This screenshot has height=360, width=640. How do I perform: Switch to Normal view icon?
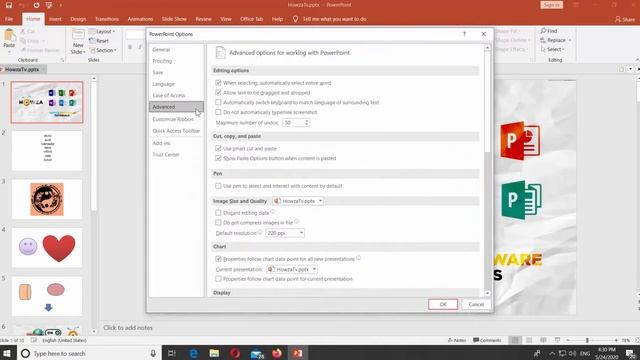pos(515,340)
